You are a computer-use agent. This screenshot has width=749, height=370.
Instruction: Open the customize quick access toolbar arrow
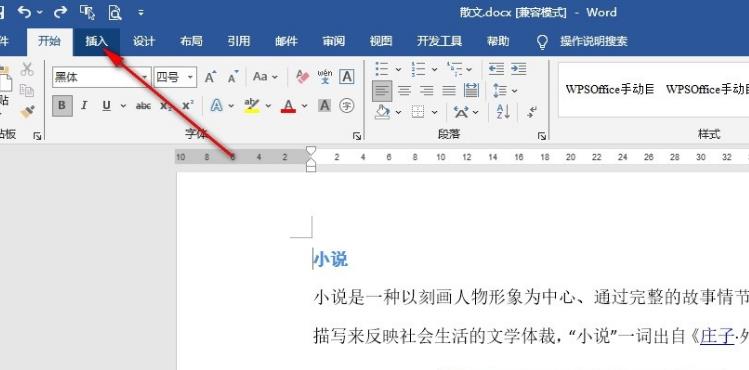141,12
